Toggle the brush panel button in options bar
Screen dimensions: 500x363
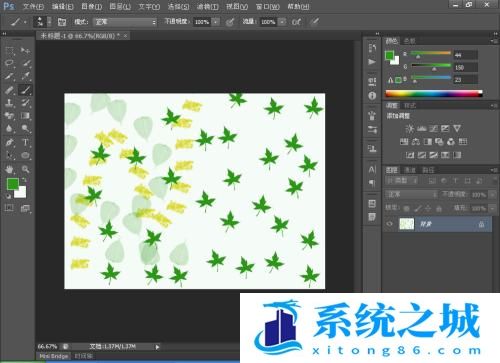click(62, 22)
